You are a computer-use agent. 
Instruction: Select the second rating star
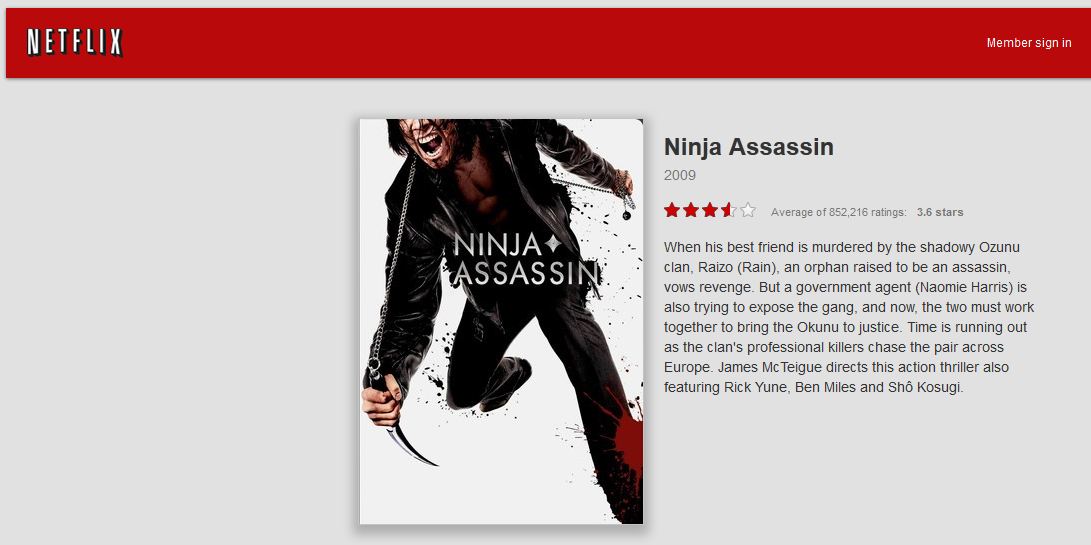690,210
